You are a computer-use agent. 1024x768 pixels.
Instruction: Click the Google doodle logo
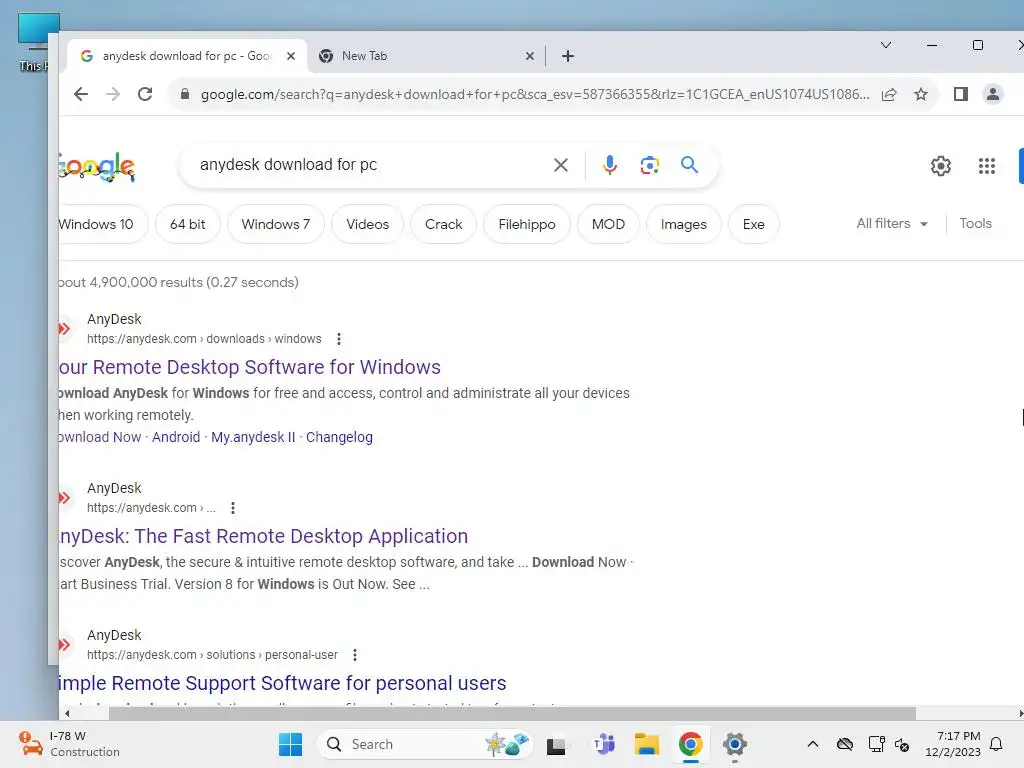97,167
